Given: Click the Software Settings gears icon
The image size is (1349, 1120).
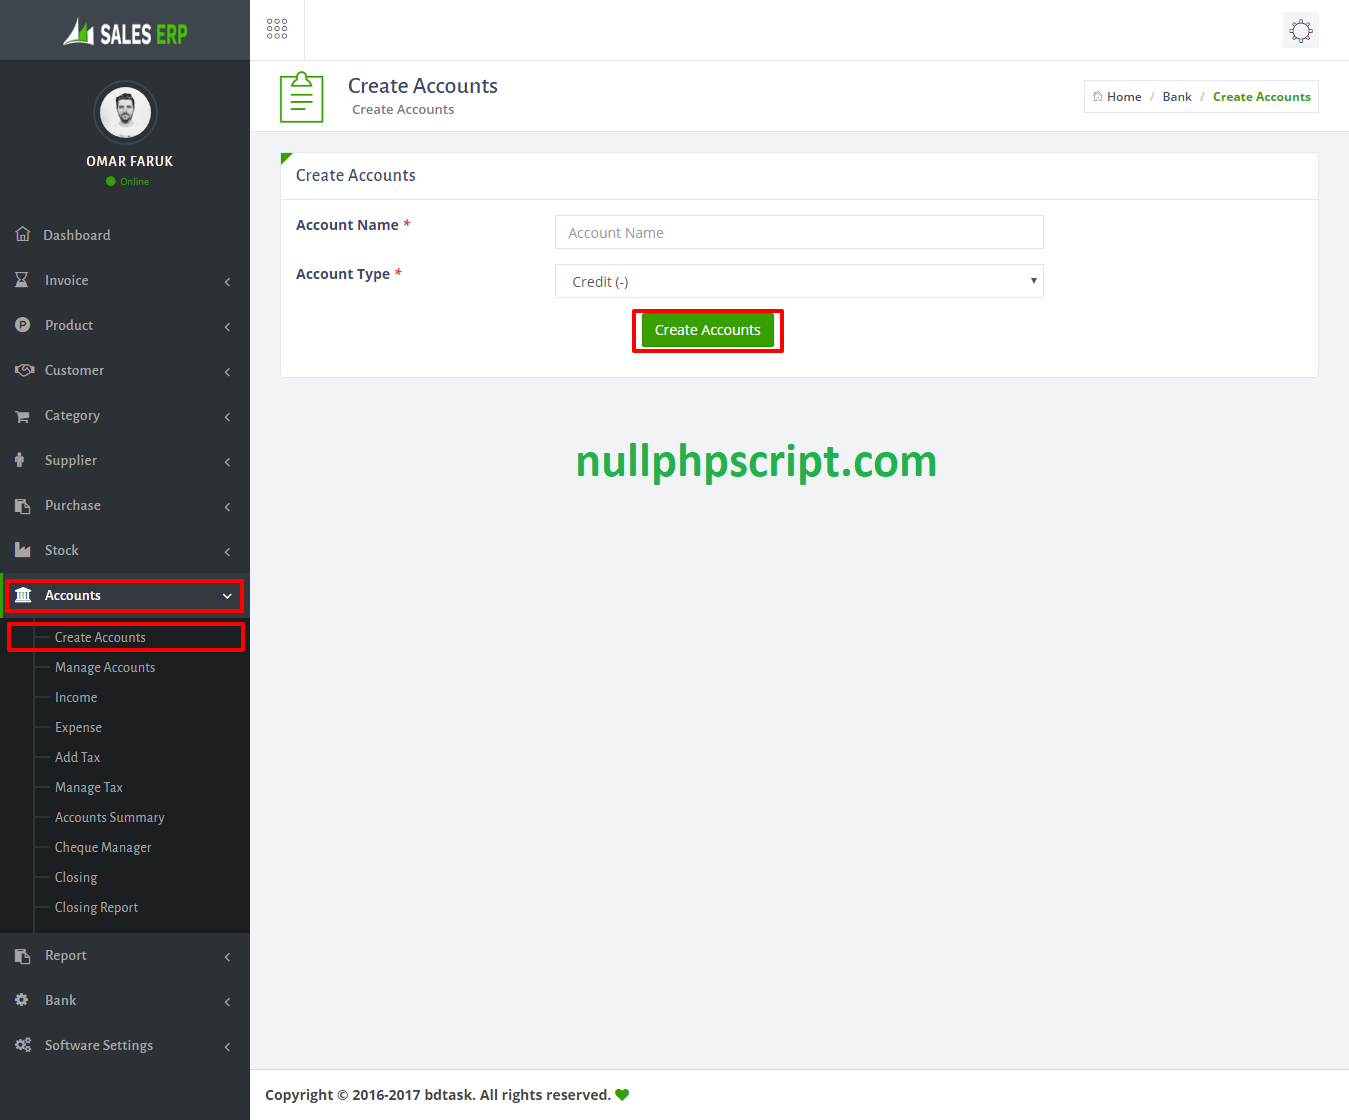Looking at the screenshot, I should [x=23, y=1045].
